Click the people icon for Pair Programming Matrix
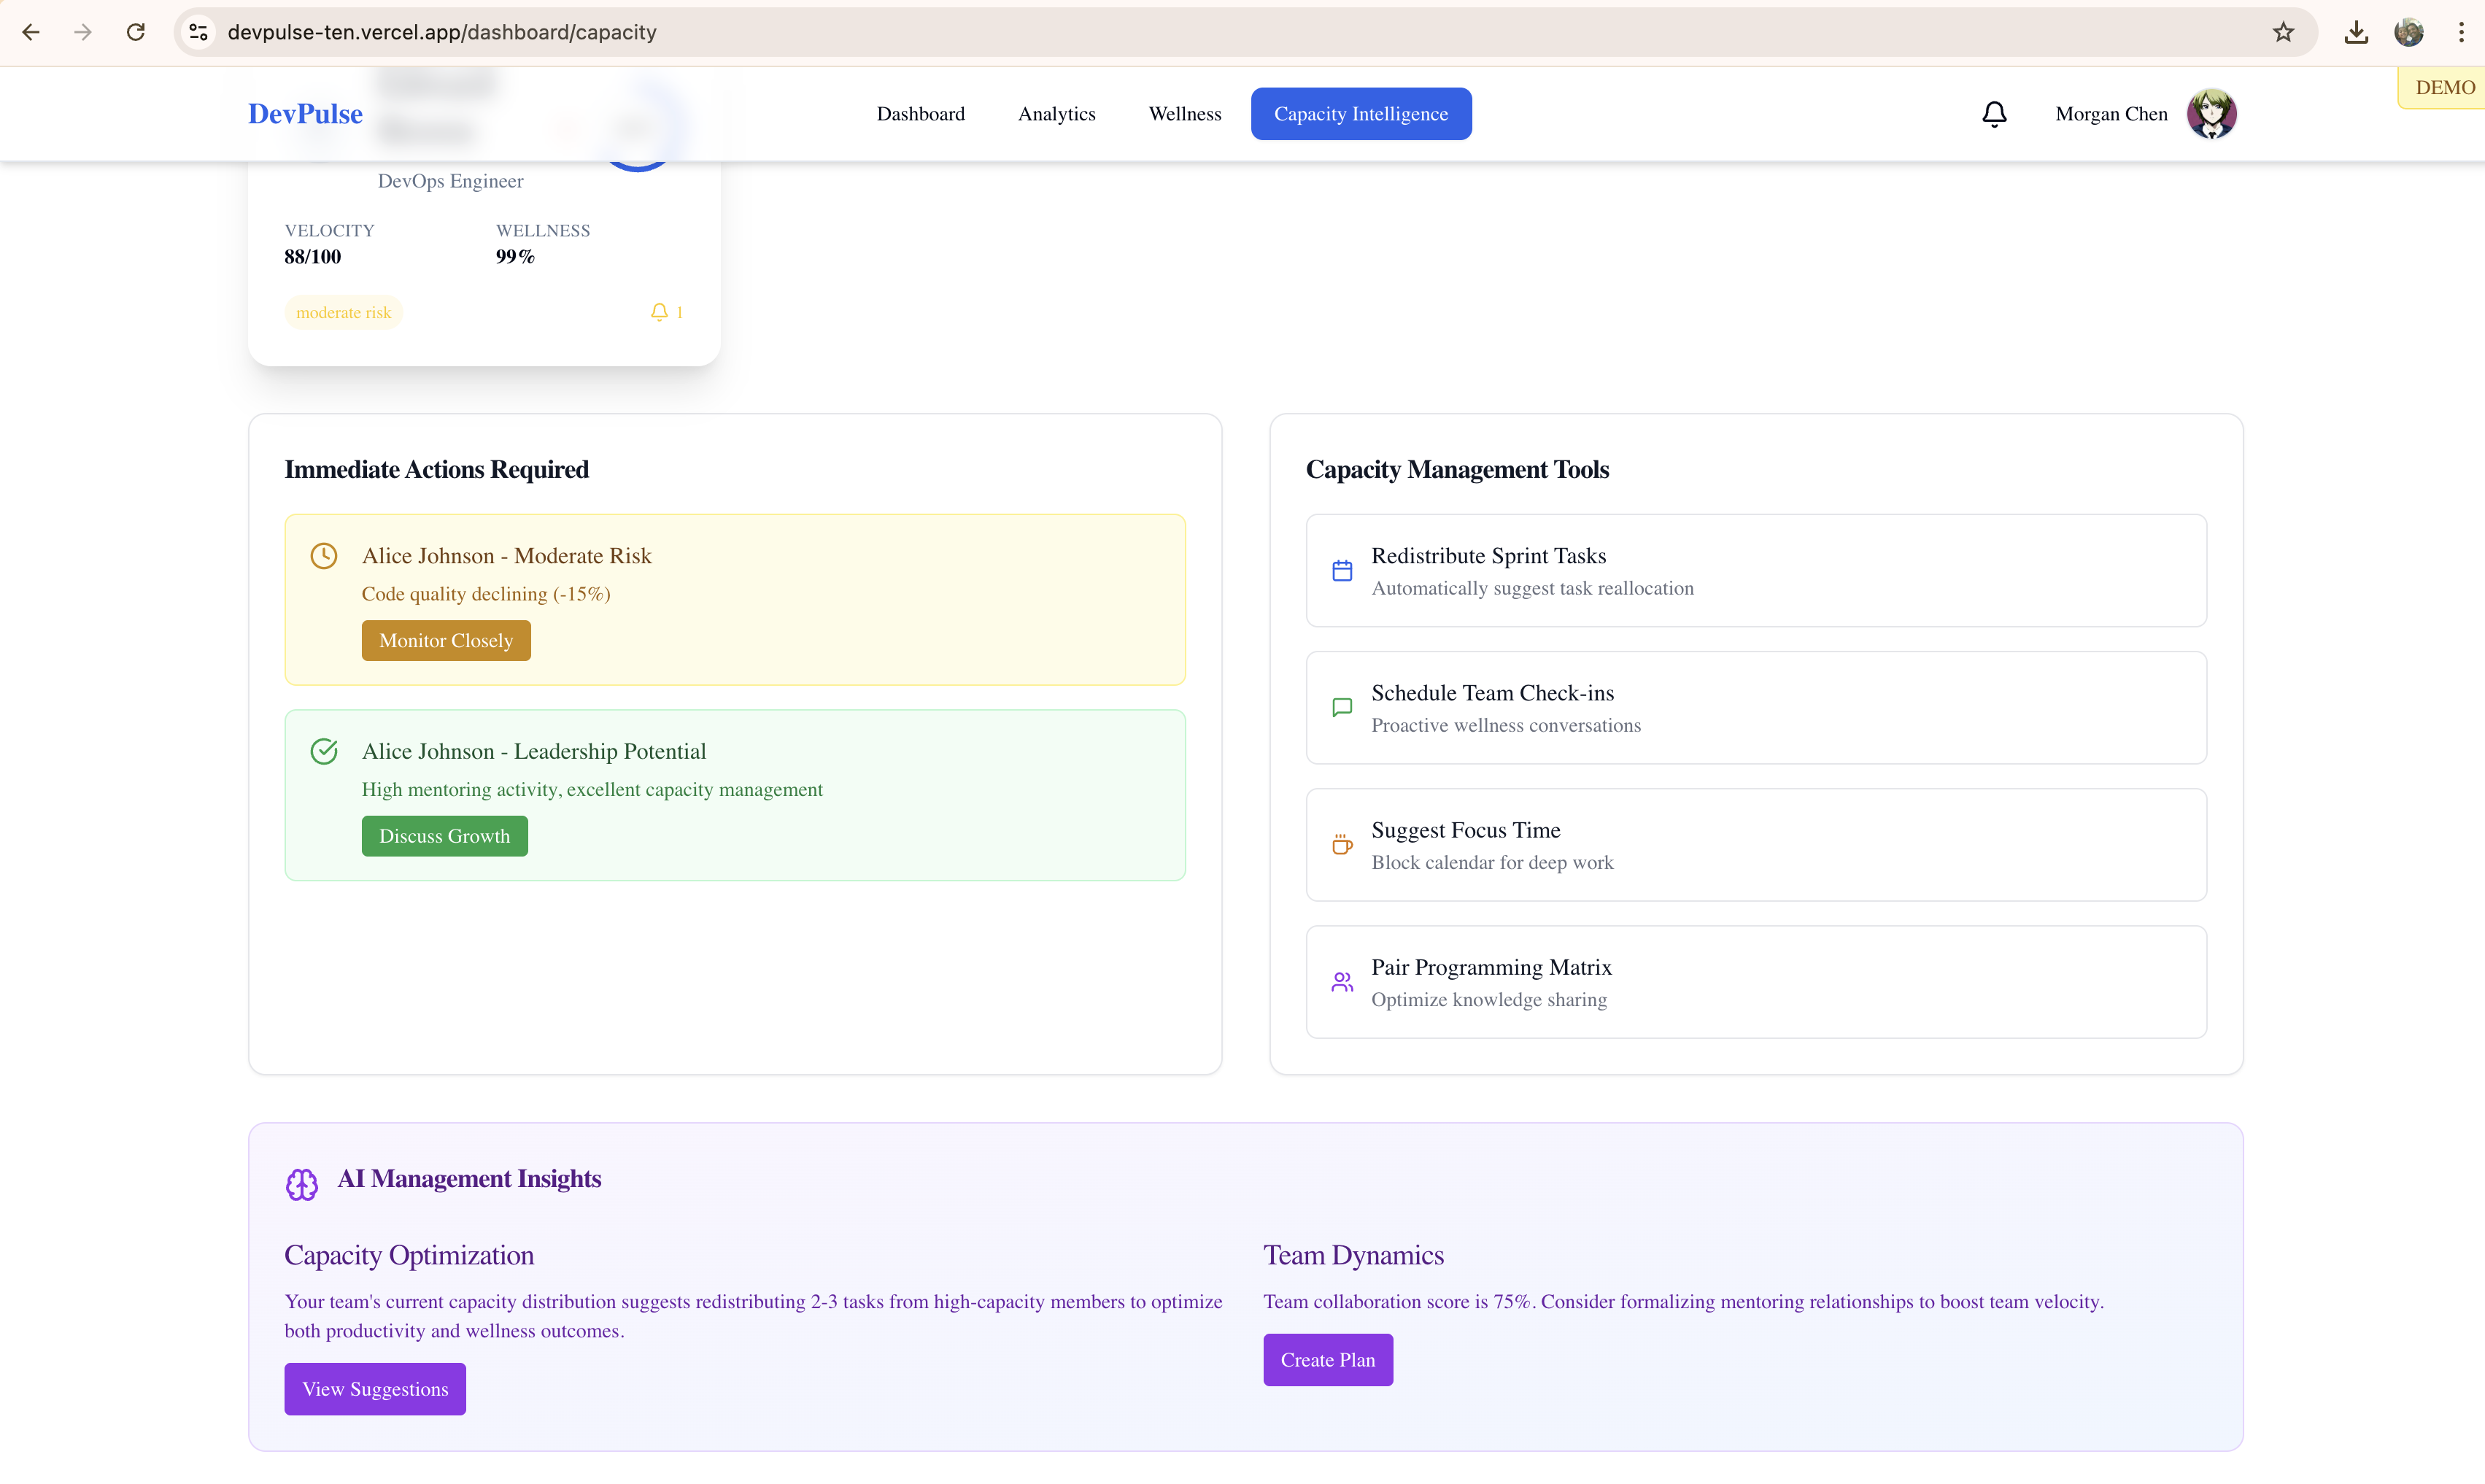This screenshot has height=1484, width=2485. 1342,982
